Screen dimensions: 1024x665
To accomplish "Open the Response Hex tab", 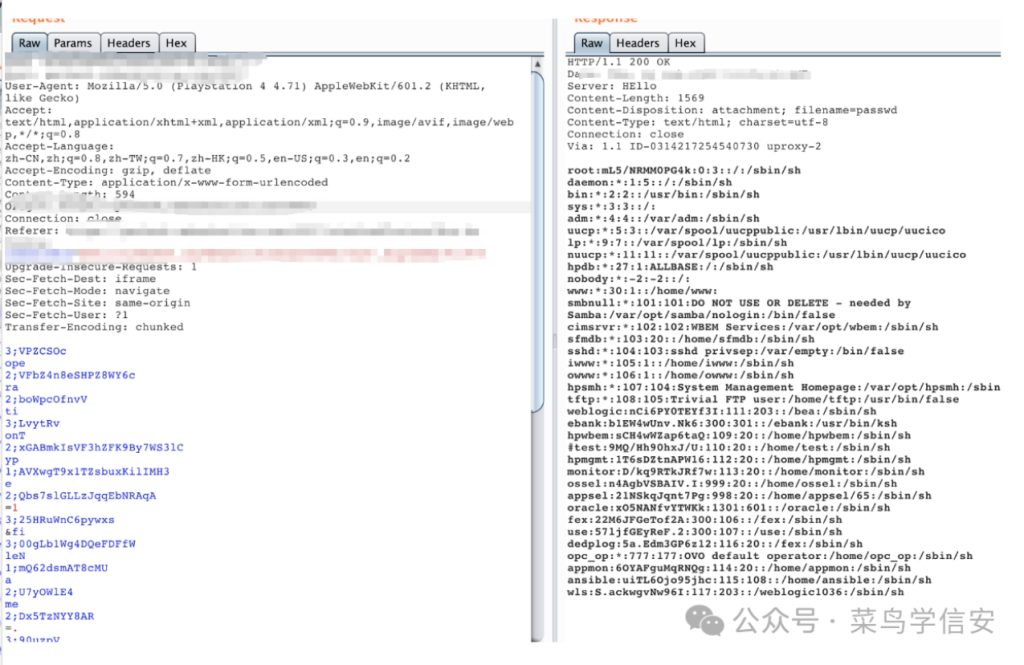I will (685, 43).
